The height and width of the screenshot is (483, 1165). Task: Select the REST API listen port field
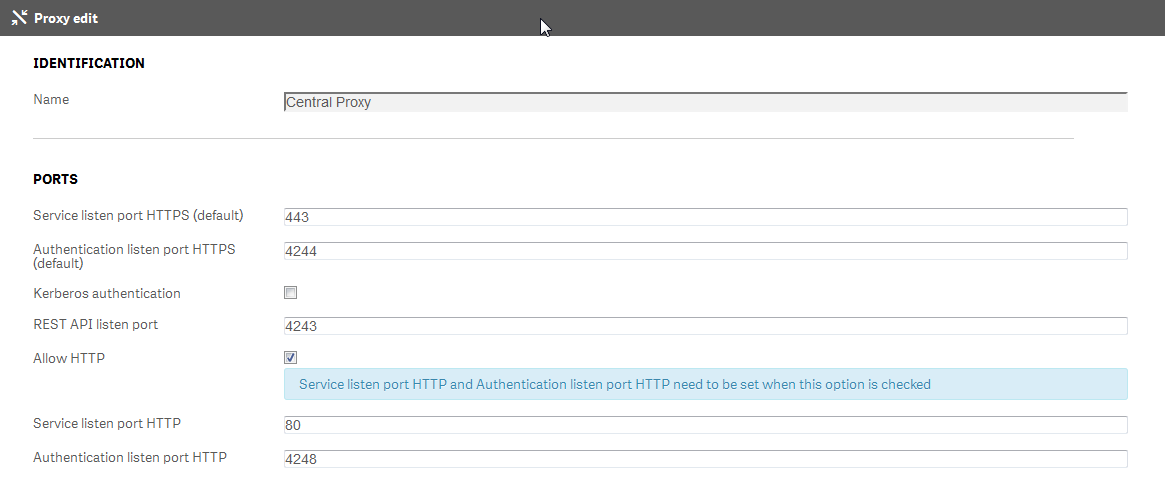click(705, 326)
